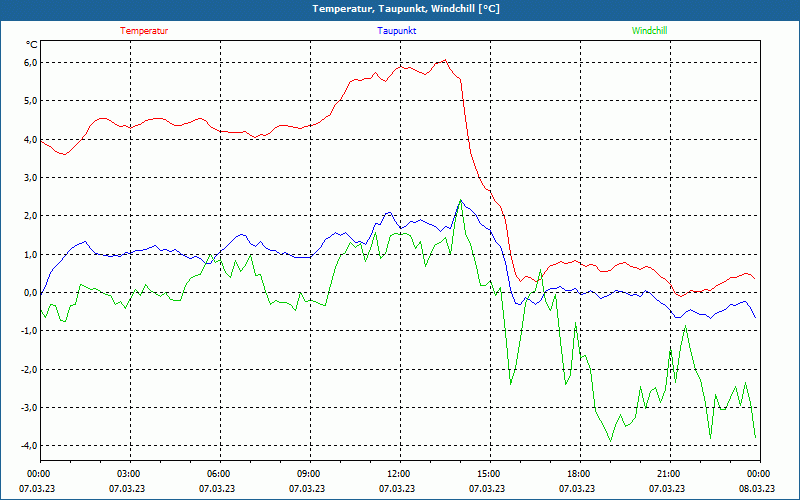Screen dimensions: 800x500
Task: Click the '09:00' time axis label
Action: (x=308, y=474)
